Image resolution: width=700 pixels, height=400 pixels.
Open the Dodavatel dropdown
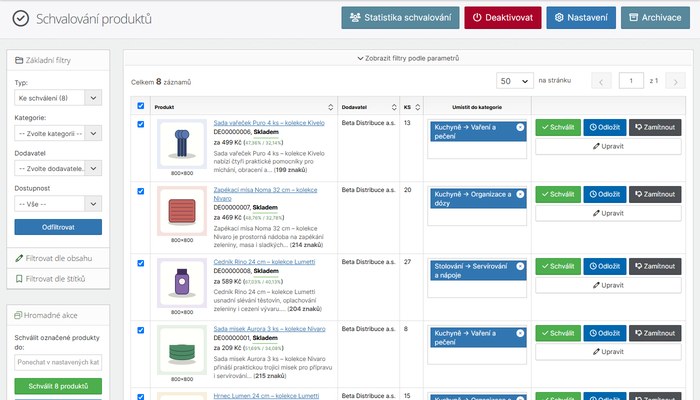tap(58, 168)
